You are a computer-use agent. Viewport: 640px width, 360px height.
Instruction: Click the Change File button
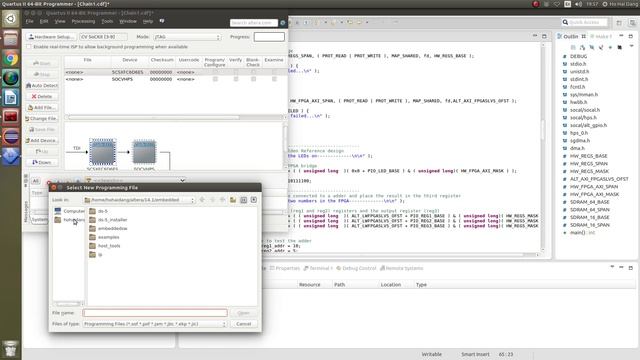coord(42,119)
